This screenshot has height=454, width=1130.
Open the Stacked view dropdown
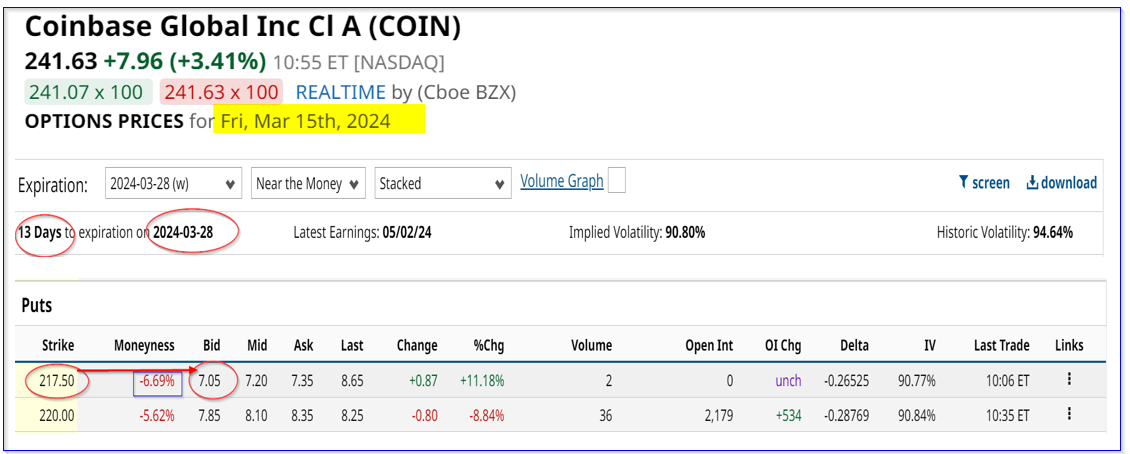click(446, 184)
